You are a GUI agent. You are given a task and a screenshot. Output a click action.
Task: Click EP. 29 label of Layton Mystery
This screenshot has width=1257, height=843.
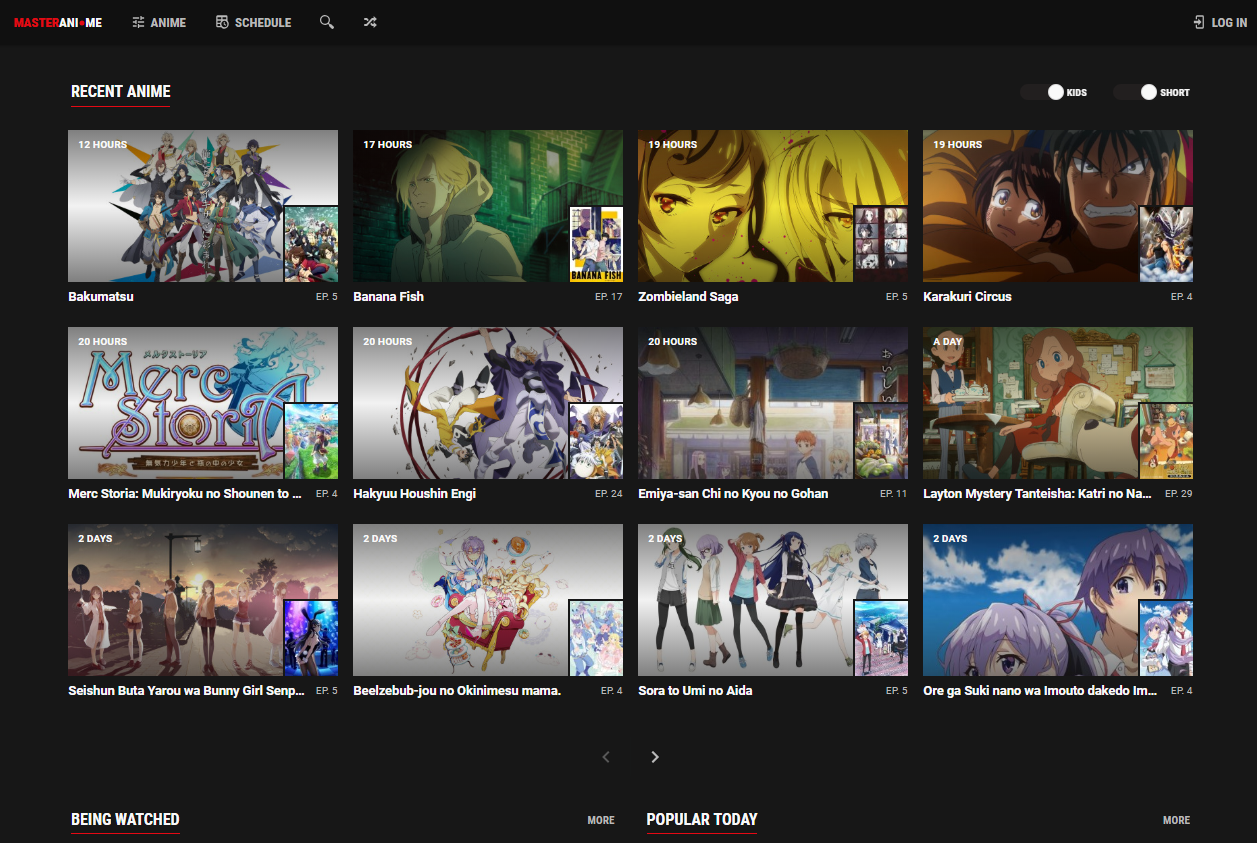pyautogui.click(x=1179, y=494)
